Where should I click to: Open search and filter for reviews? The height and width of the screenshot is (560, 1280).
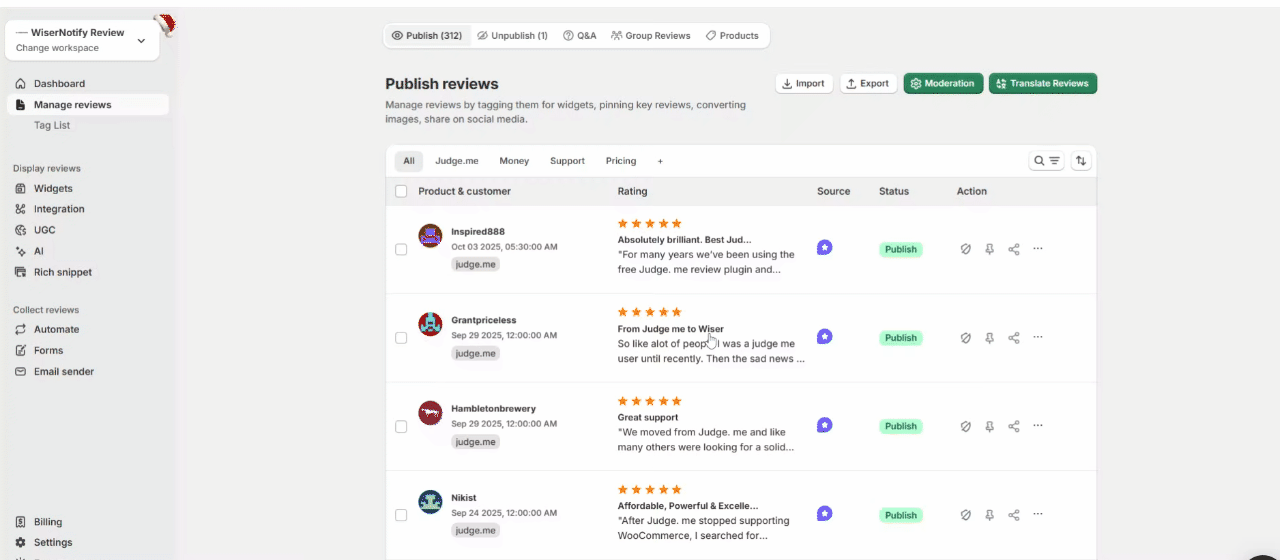1046,161
